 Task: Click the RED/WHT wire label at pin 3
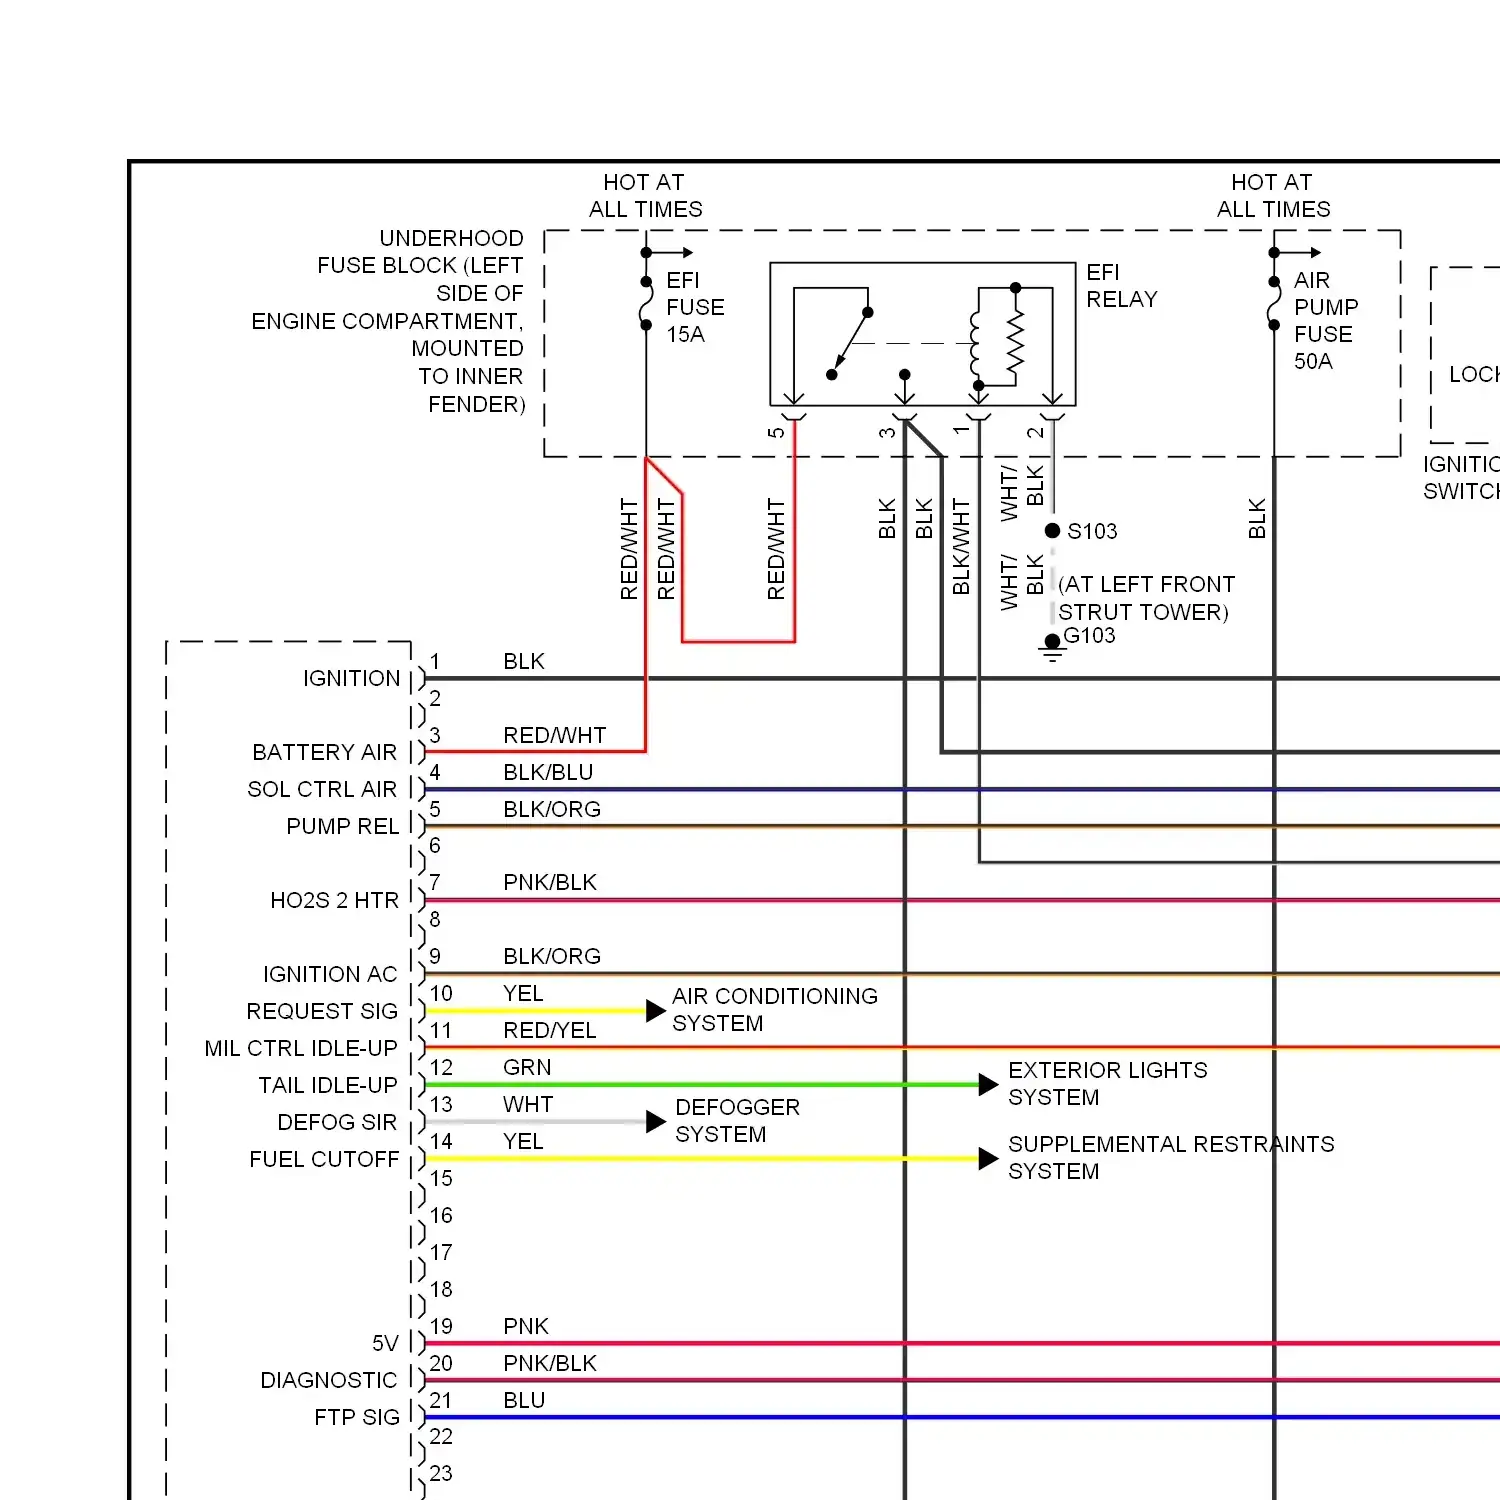click(555, 736)
